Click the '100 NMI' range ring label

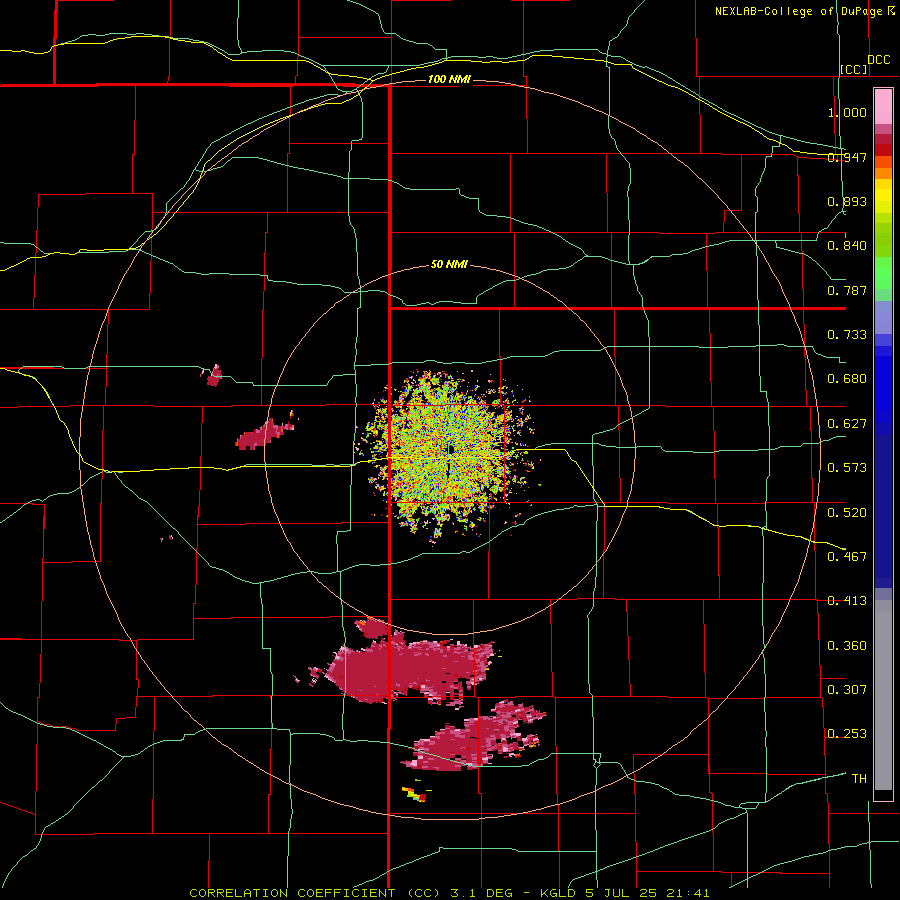(449, 79)
